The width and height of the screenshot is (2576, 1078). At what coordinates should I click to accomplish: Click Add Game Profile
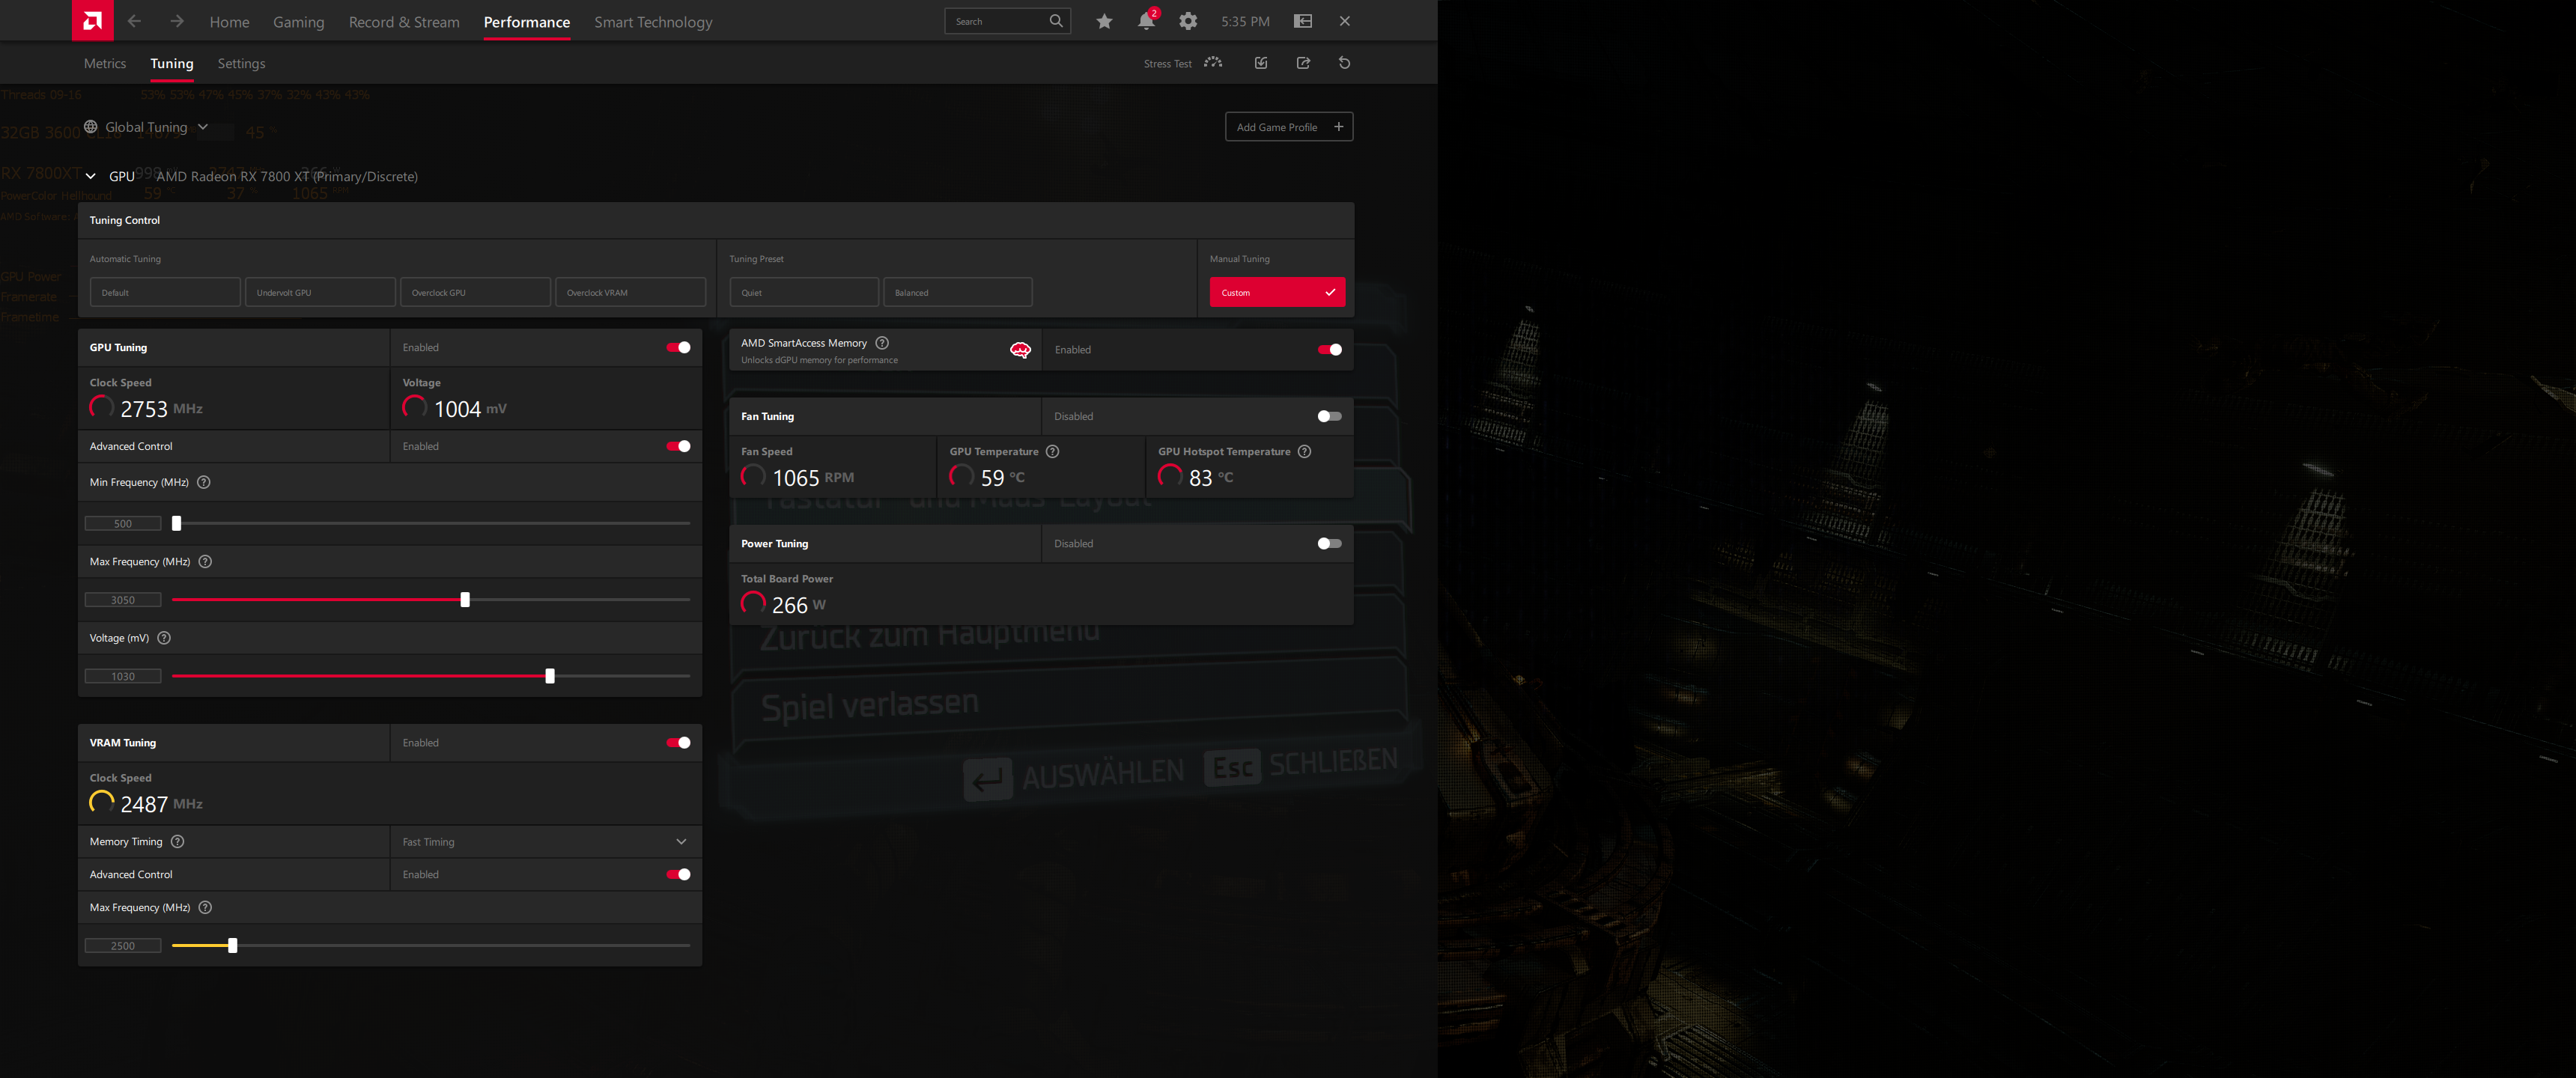tap(1288, 126)
